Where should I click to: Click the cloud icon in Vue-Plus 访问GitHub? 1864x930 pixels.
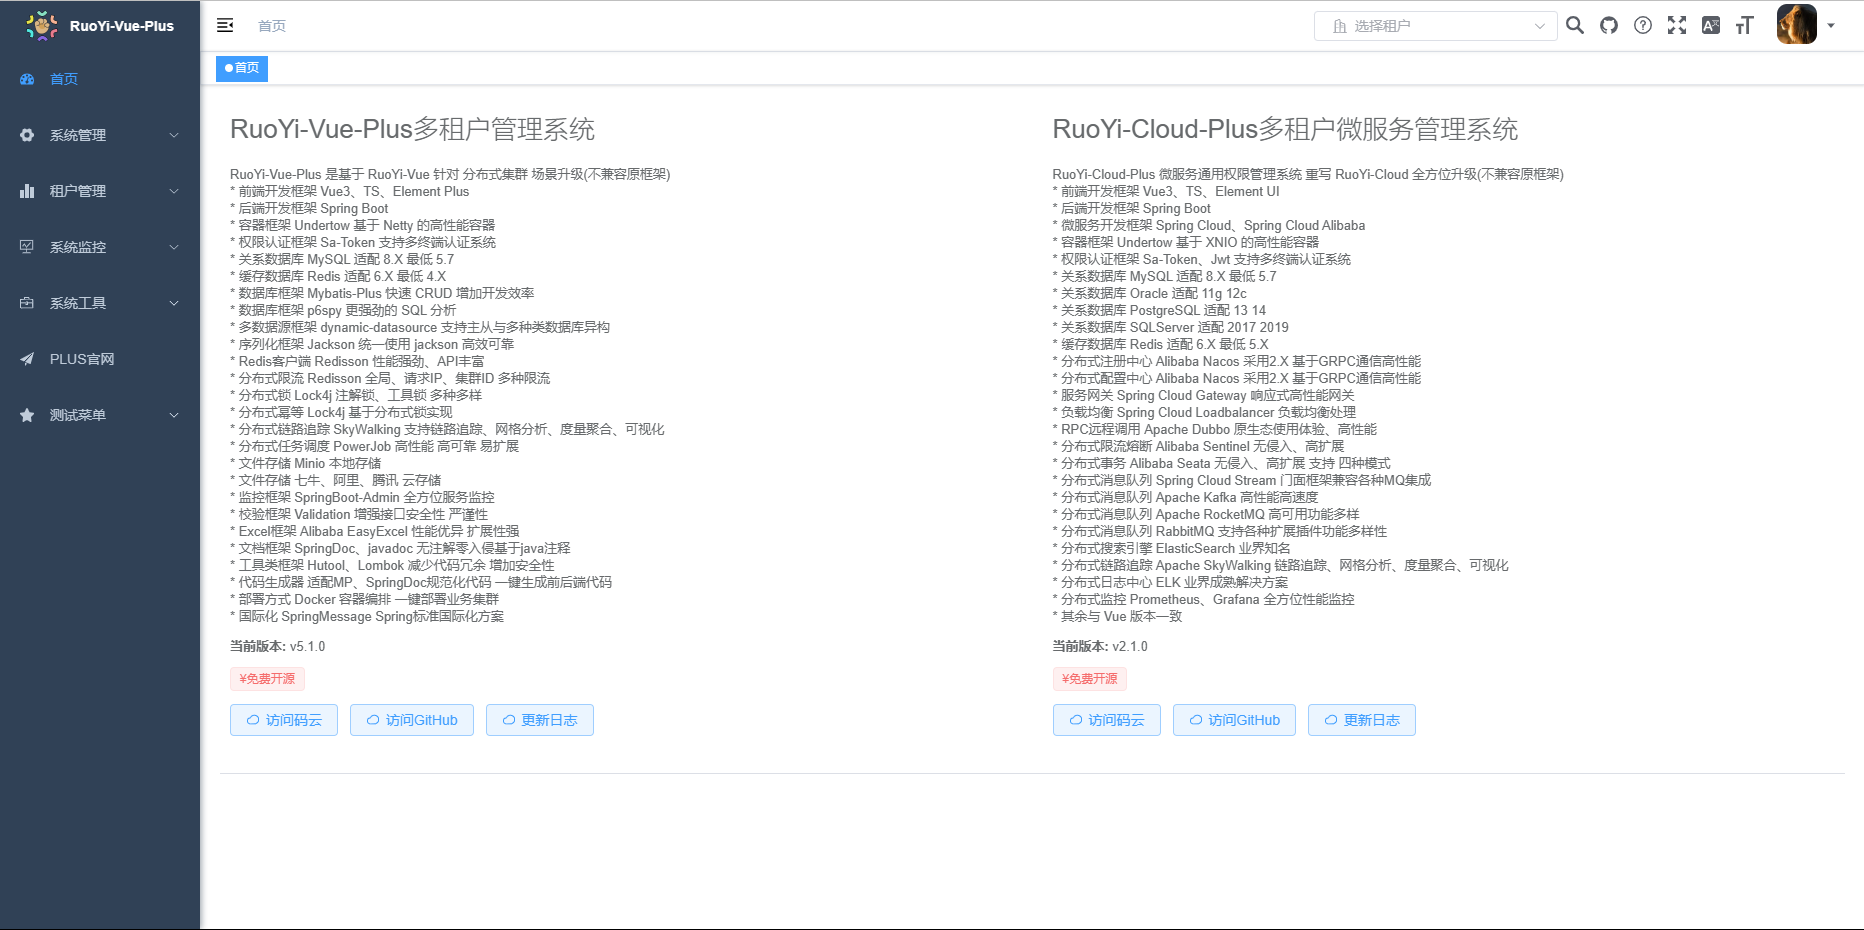point(373,720)
